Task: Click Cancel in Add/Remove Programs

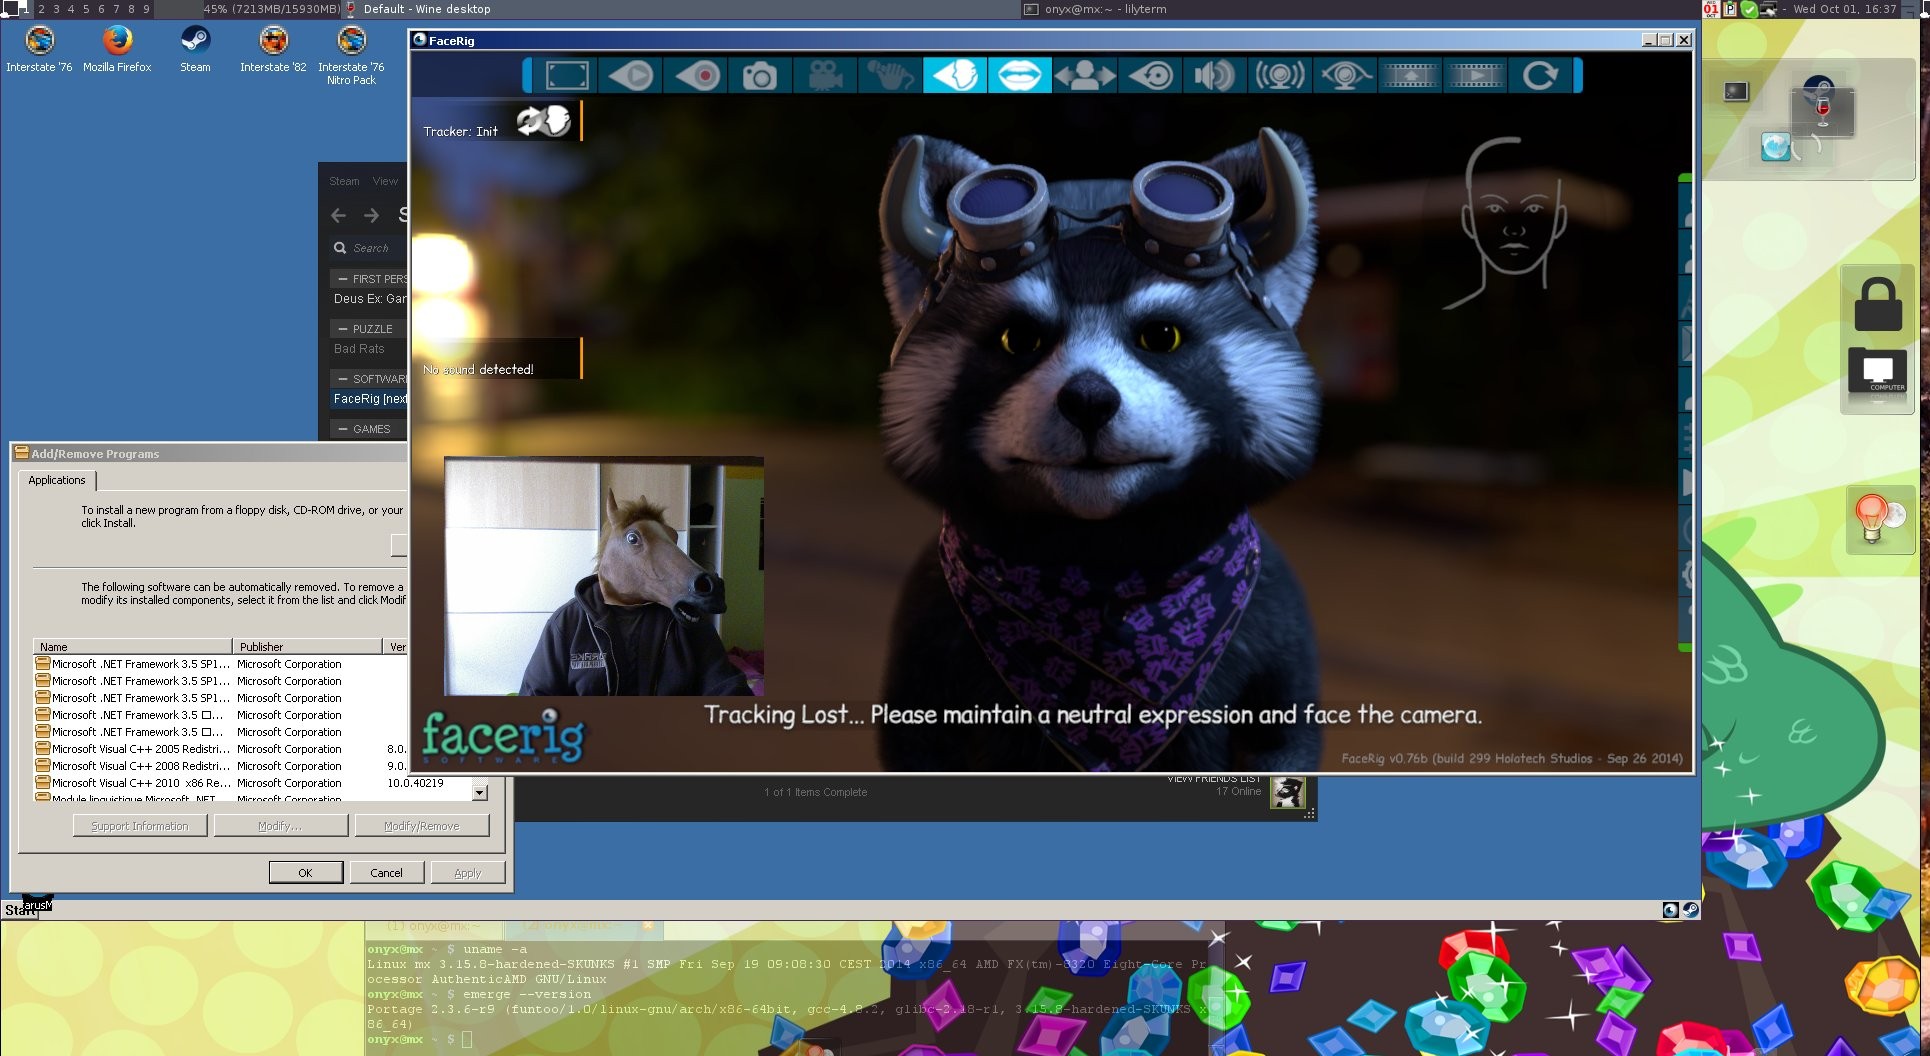Action: 386,873
